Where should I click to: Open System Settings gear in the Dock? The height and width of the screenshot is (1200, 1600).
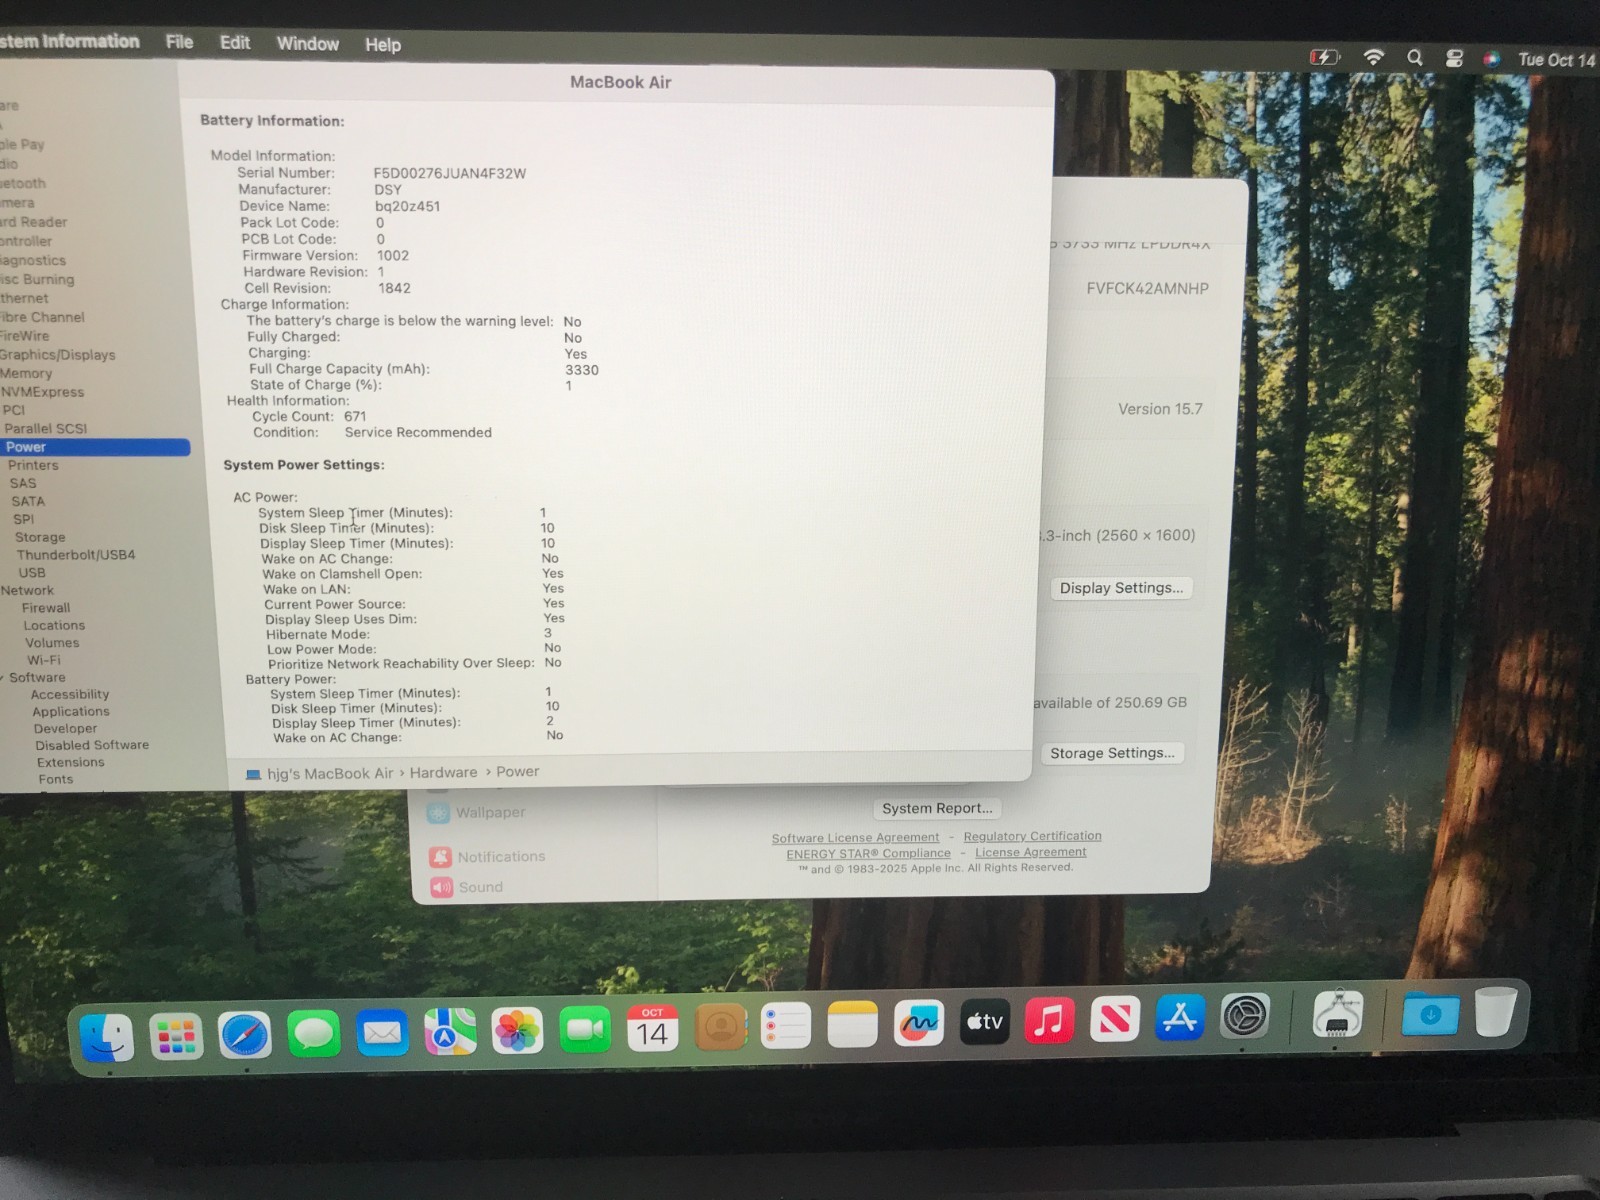click(1245, 1017)
